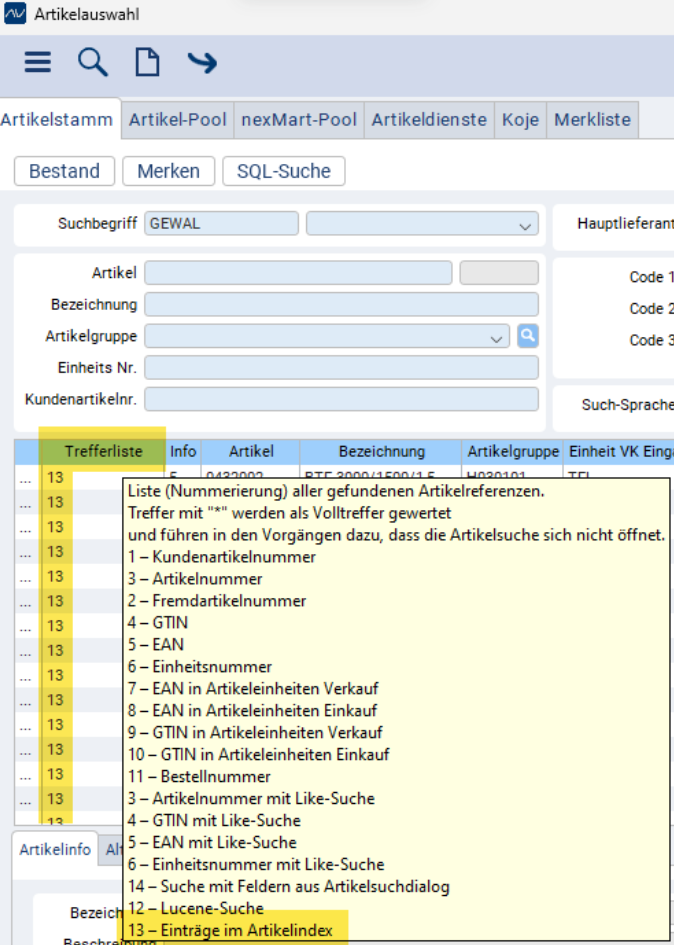Click into the Kundenartikelnr. input field
This screenshot has height=945, width=674.
[341, 400]
